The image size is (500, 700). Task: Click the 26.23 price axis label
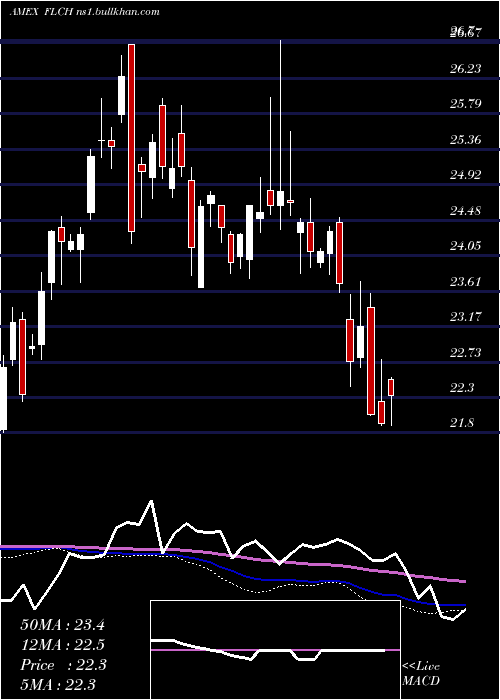coord(466,68)
